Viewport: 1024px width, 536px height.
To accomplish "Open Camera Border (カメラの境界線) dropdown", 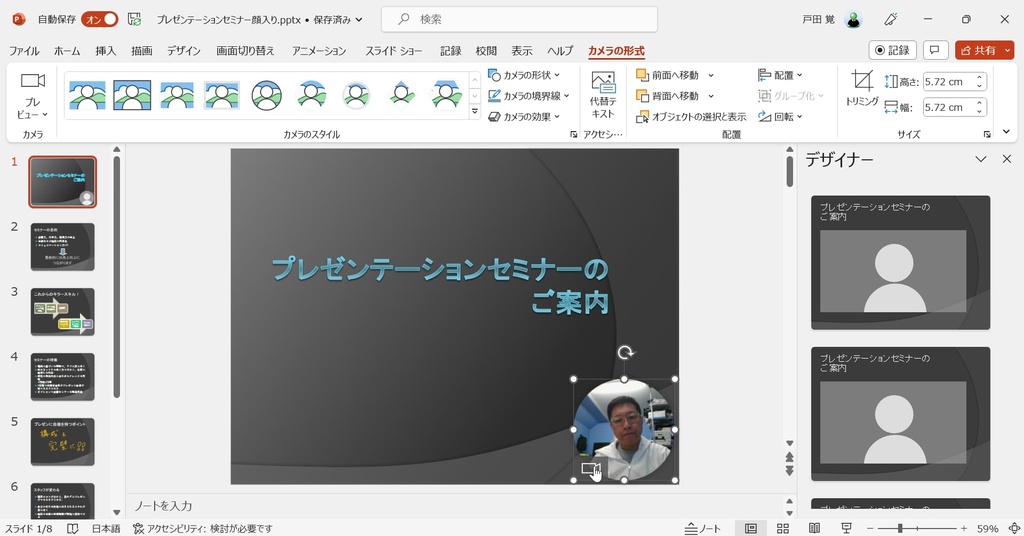I will 529,96.
